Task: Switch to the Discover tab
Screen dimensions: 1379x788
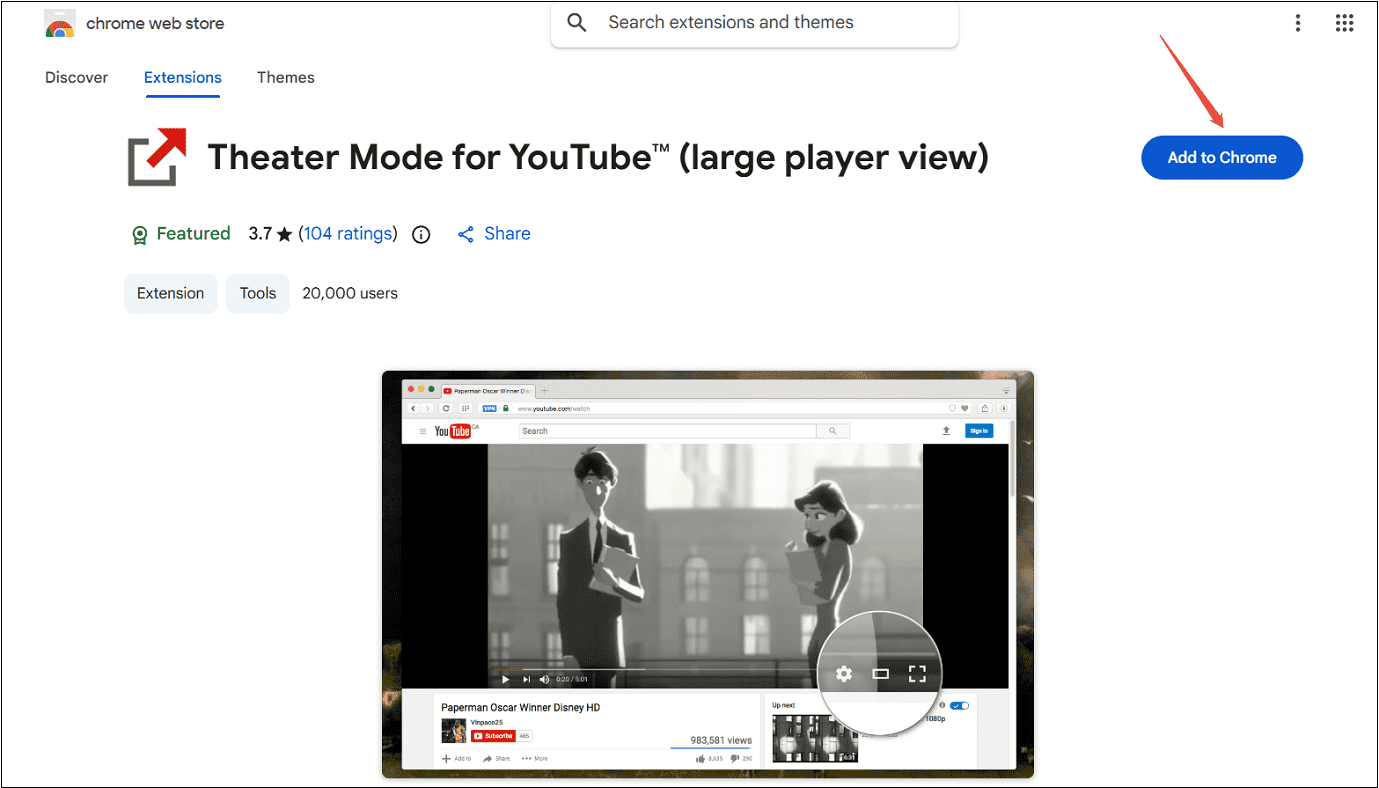Action: click(x=76, y=77)
